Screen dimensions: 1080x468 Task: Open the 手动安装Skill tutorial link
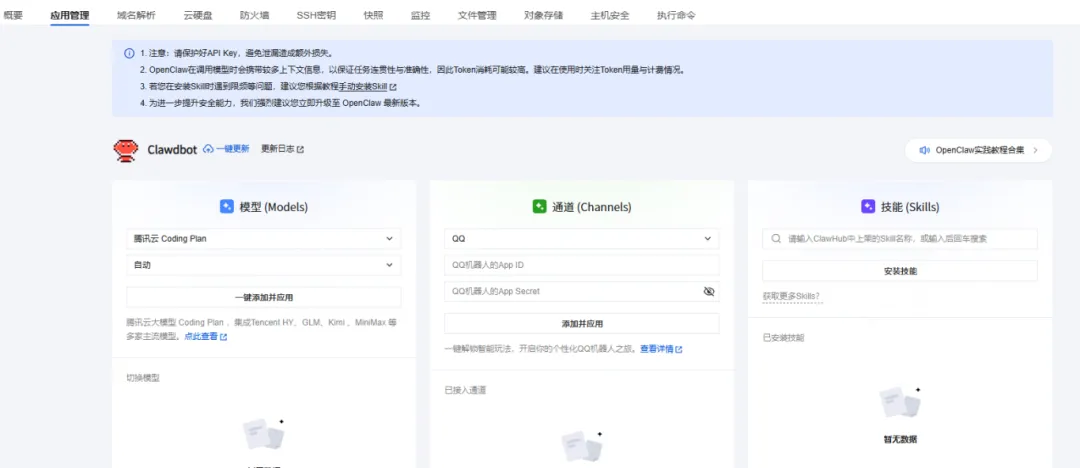click(x=364, y=87)
